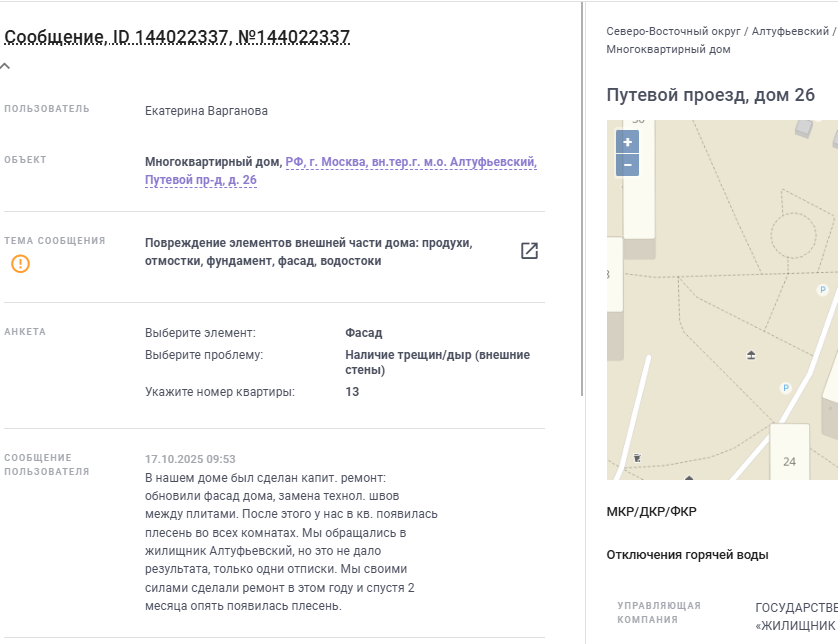Select the playground marker on the map
Image resolution: width=838 pixels, height=644 pixels.
tap(752, 355)
